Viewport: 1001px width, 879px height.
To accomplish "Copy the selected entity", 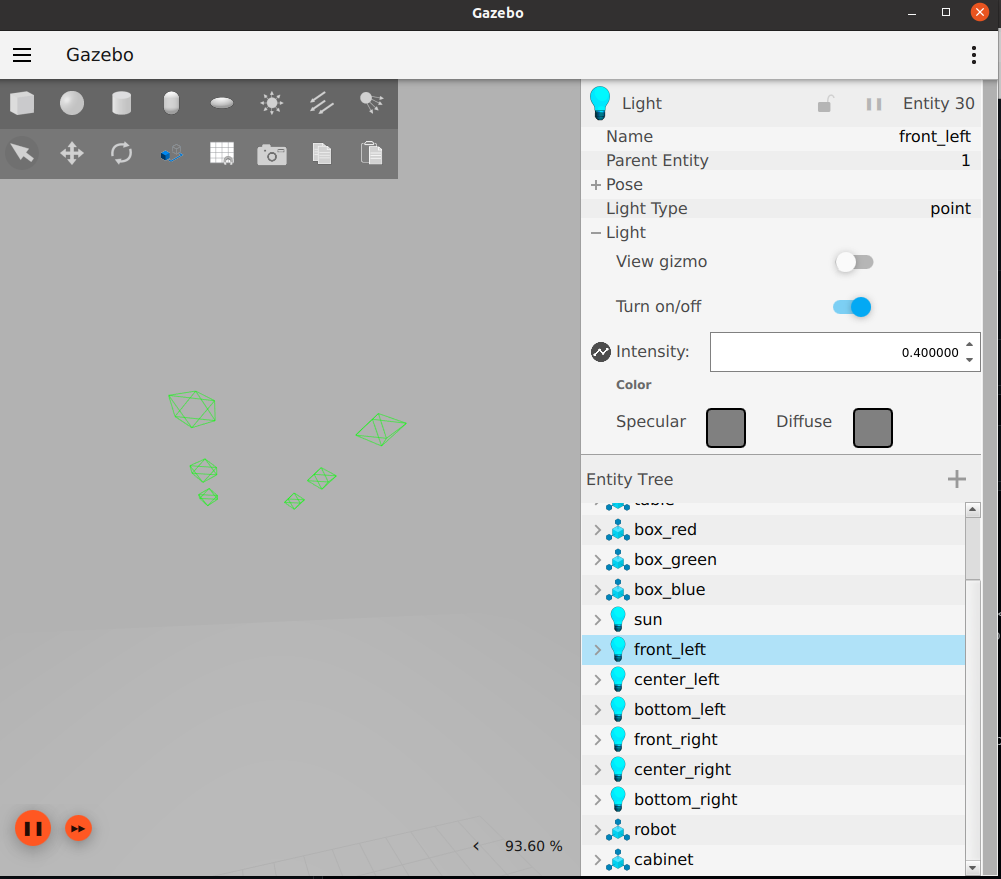I will point(322,153).
